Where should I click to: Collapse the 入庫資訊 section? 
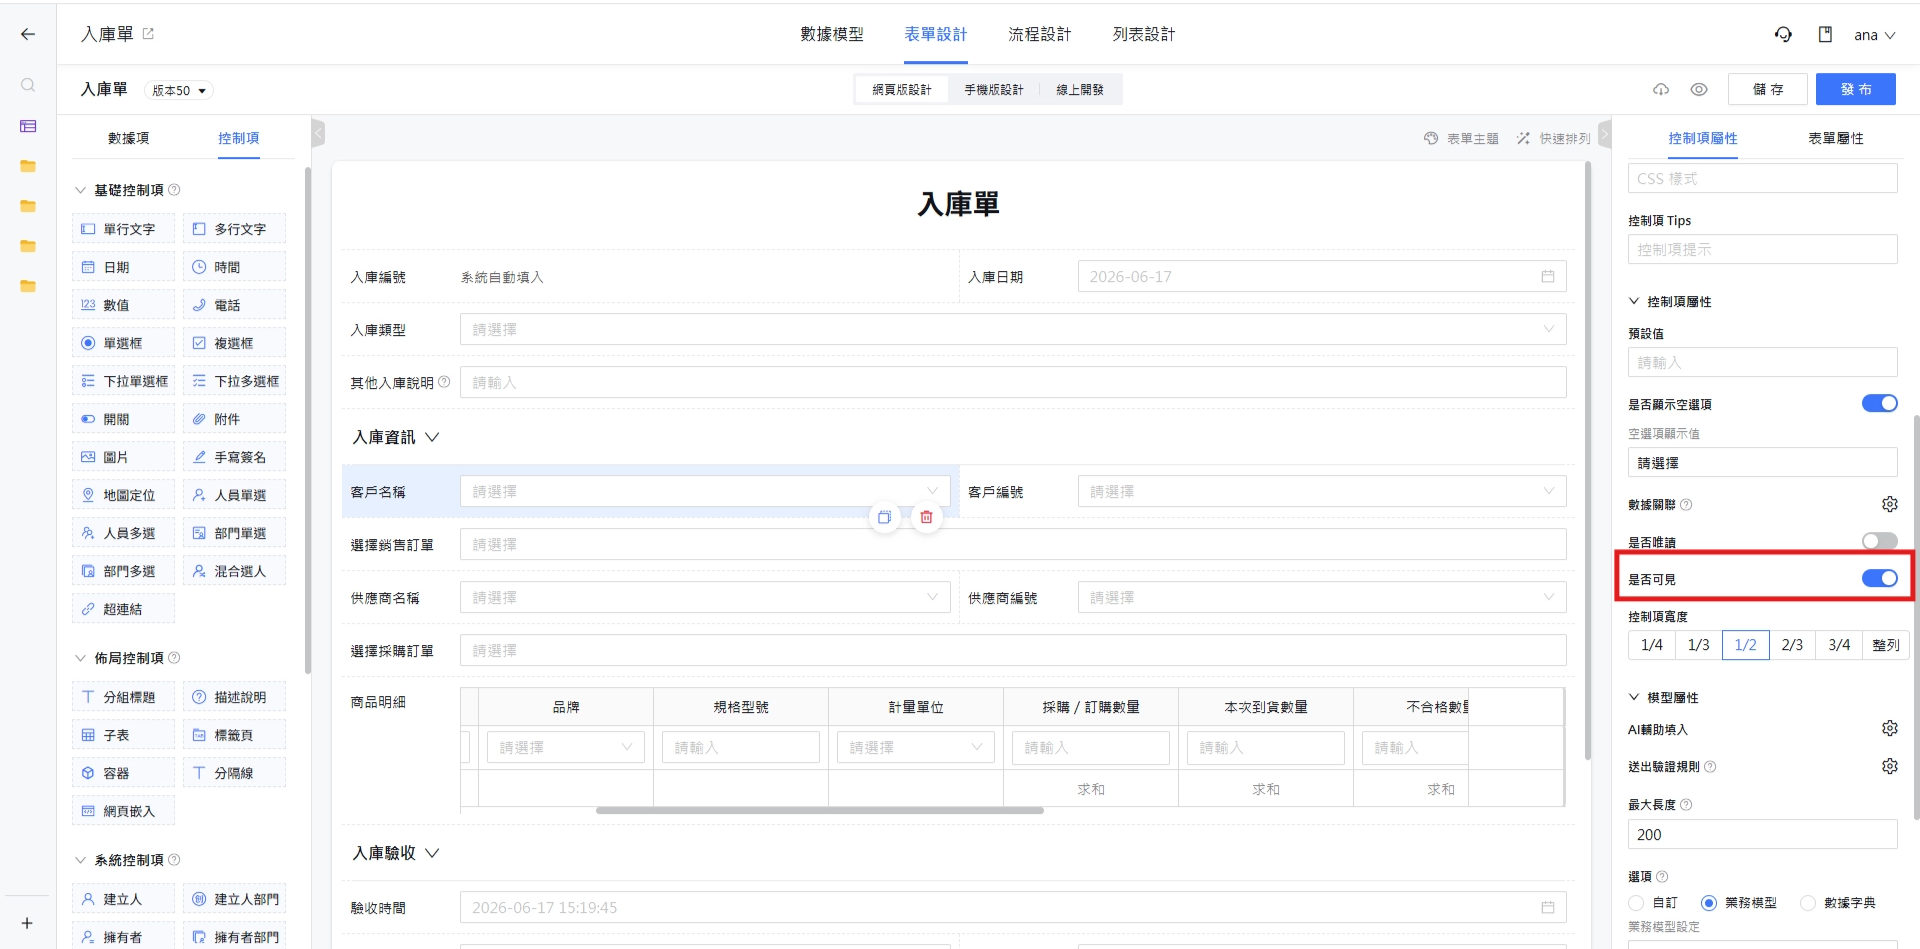pos(432,437)
